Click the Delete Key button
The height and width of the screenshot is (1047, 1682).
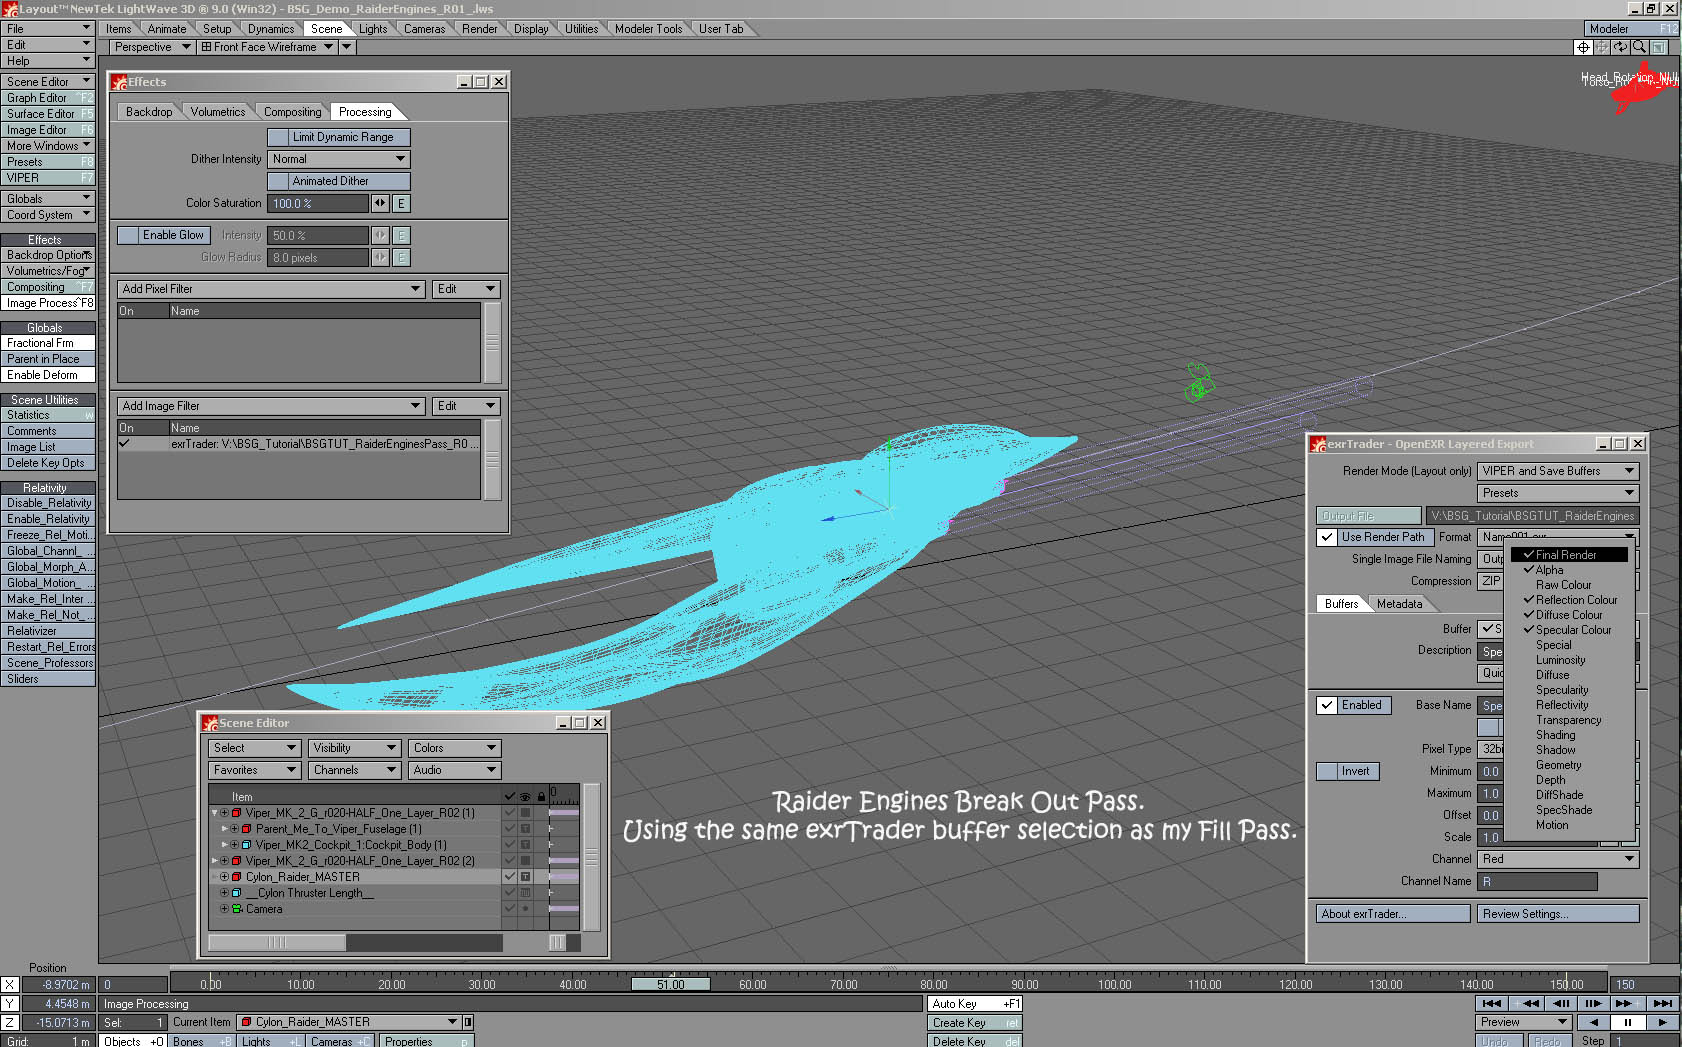(x=974, y=1041)
